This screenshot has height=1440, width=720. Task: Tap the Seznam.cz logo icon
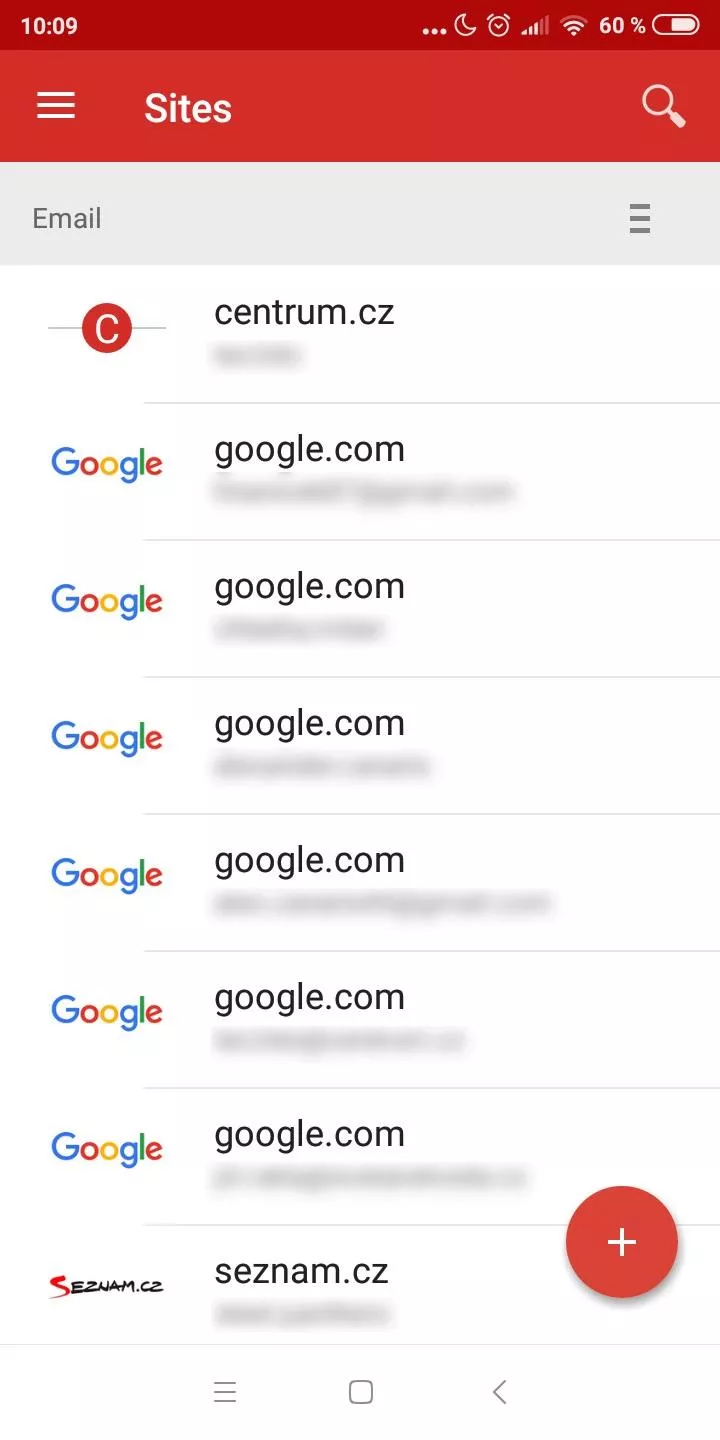click(107, 1286)
